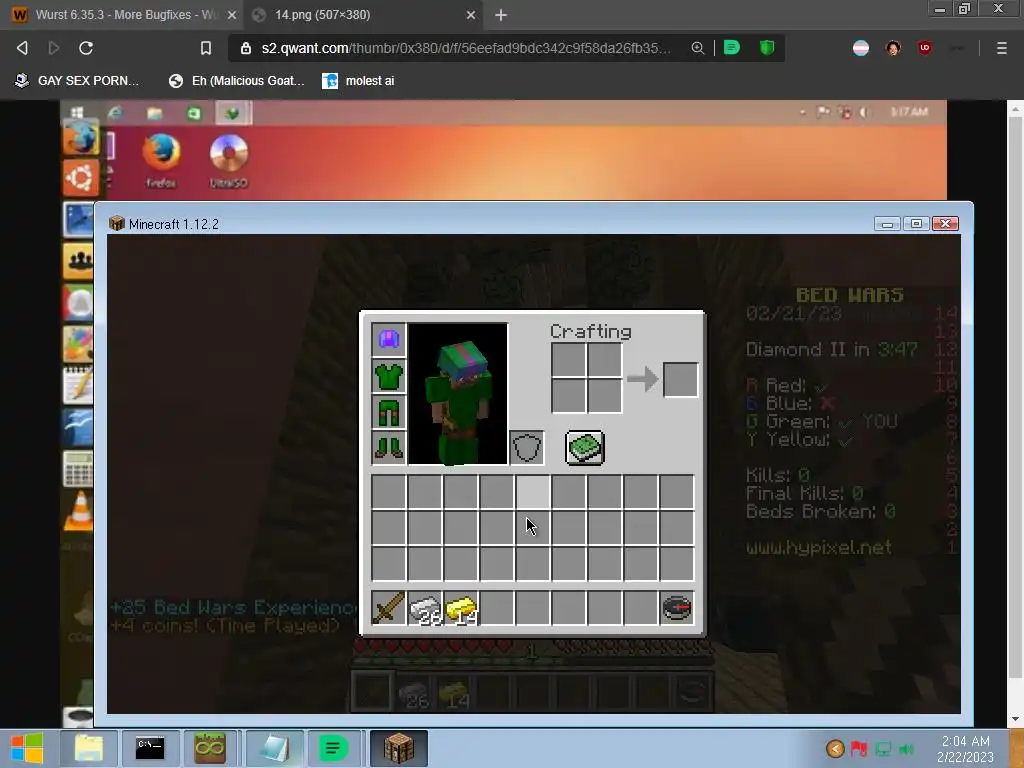This screenshot has height=768, width=1024.
Task: Click the page scrollbar up arrow
Action: click(x=1015, y=110)
